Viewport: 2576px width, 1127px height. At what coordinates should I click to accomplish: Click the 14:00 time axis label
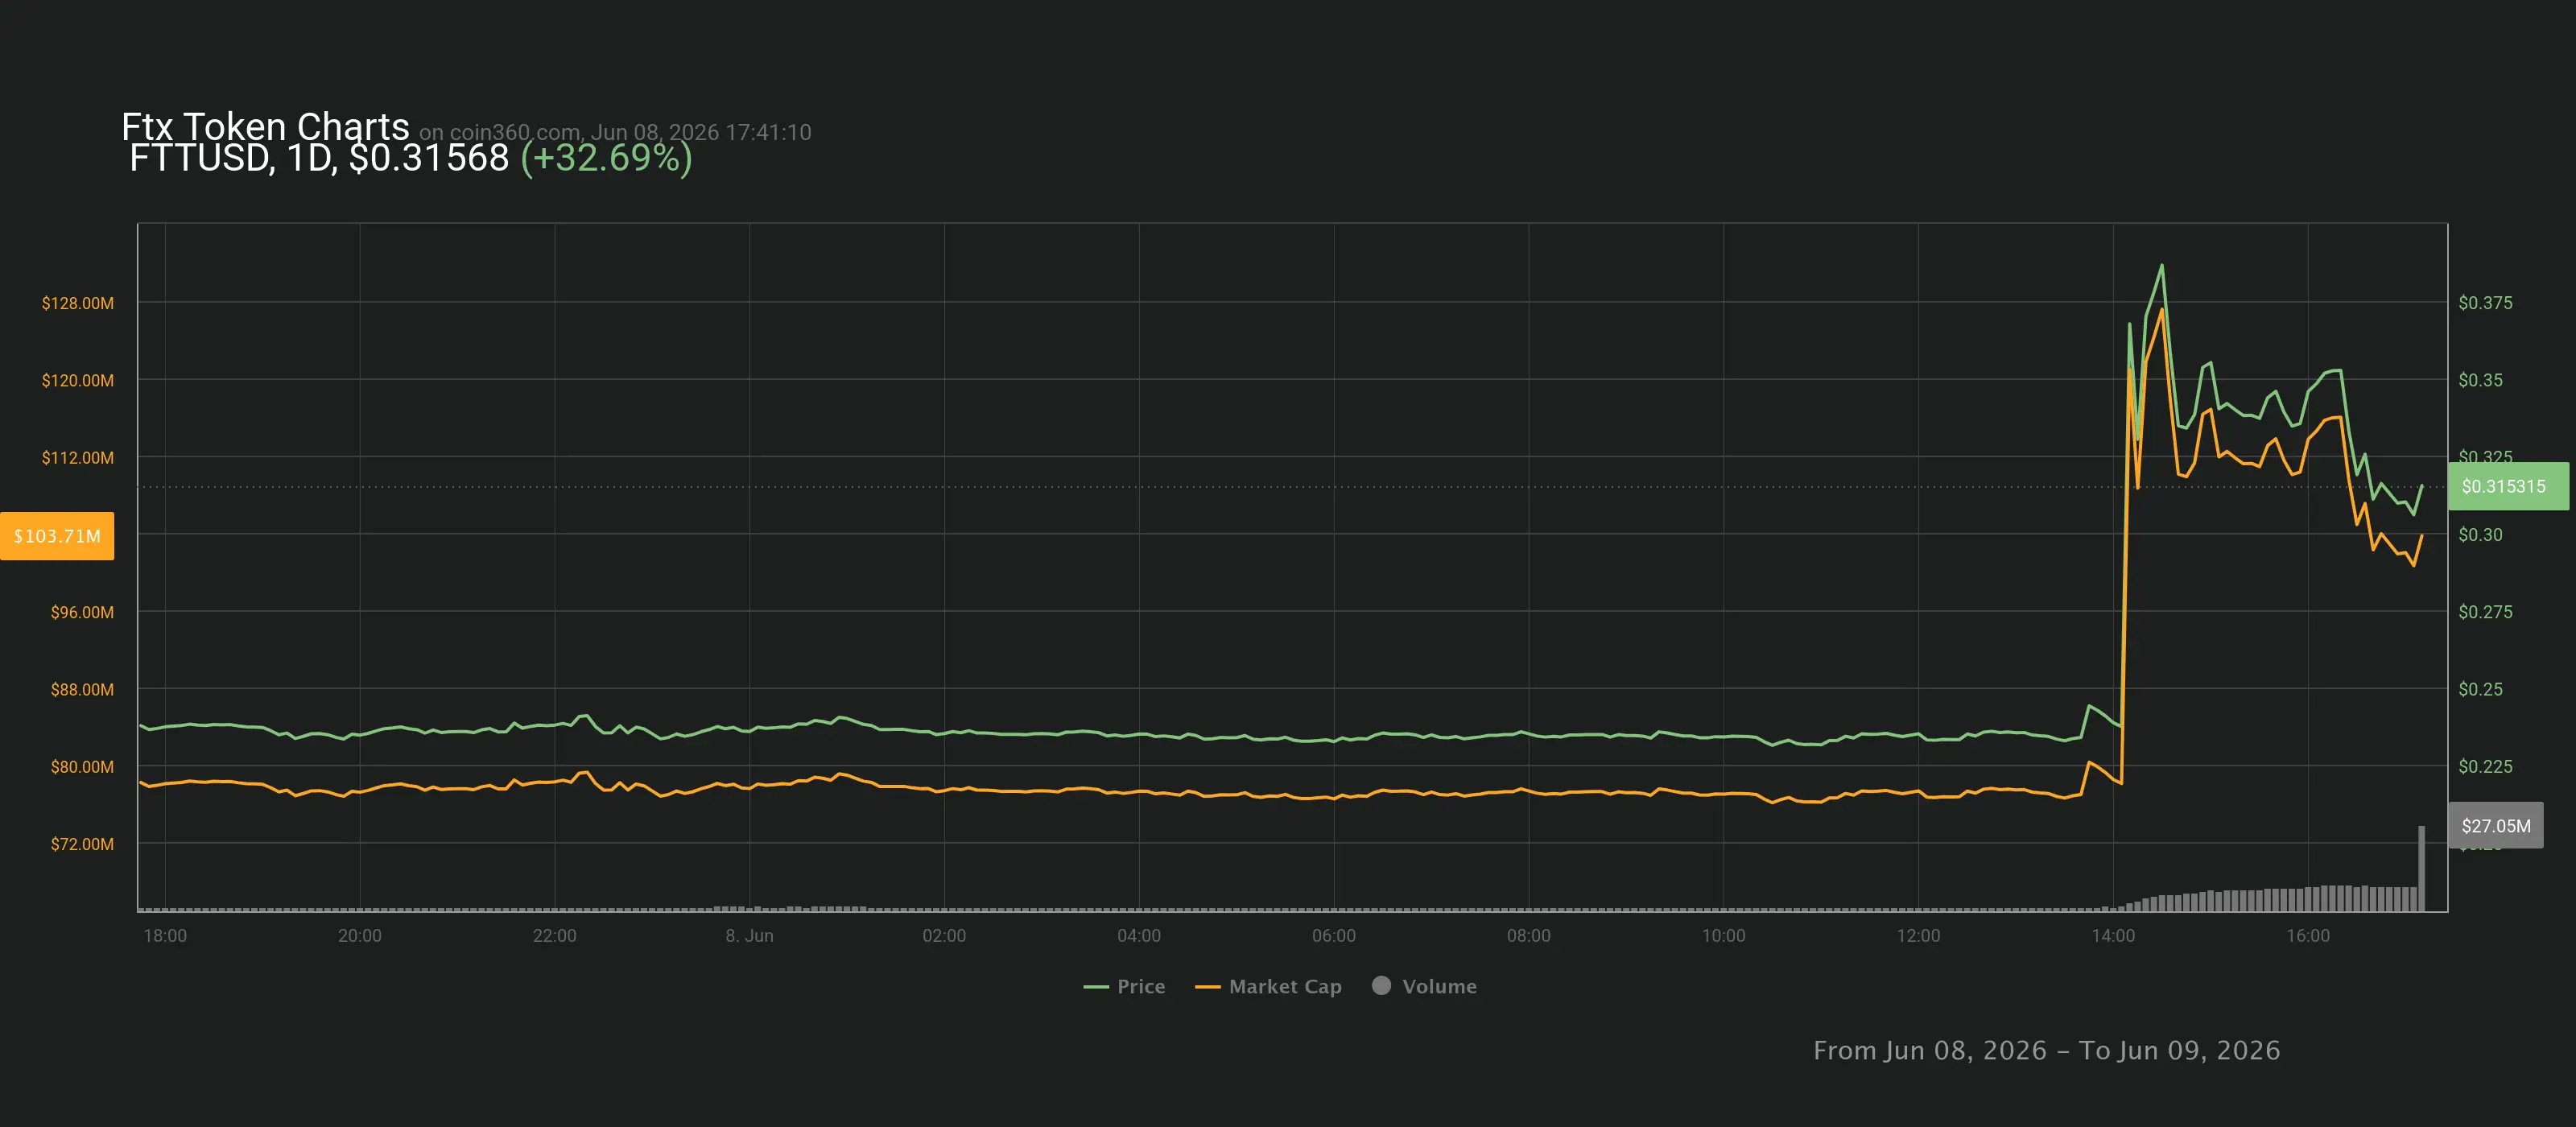[x=2113, y=935]
